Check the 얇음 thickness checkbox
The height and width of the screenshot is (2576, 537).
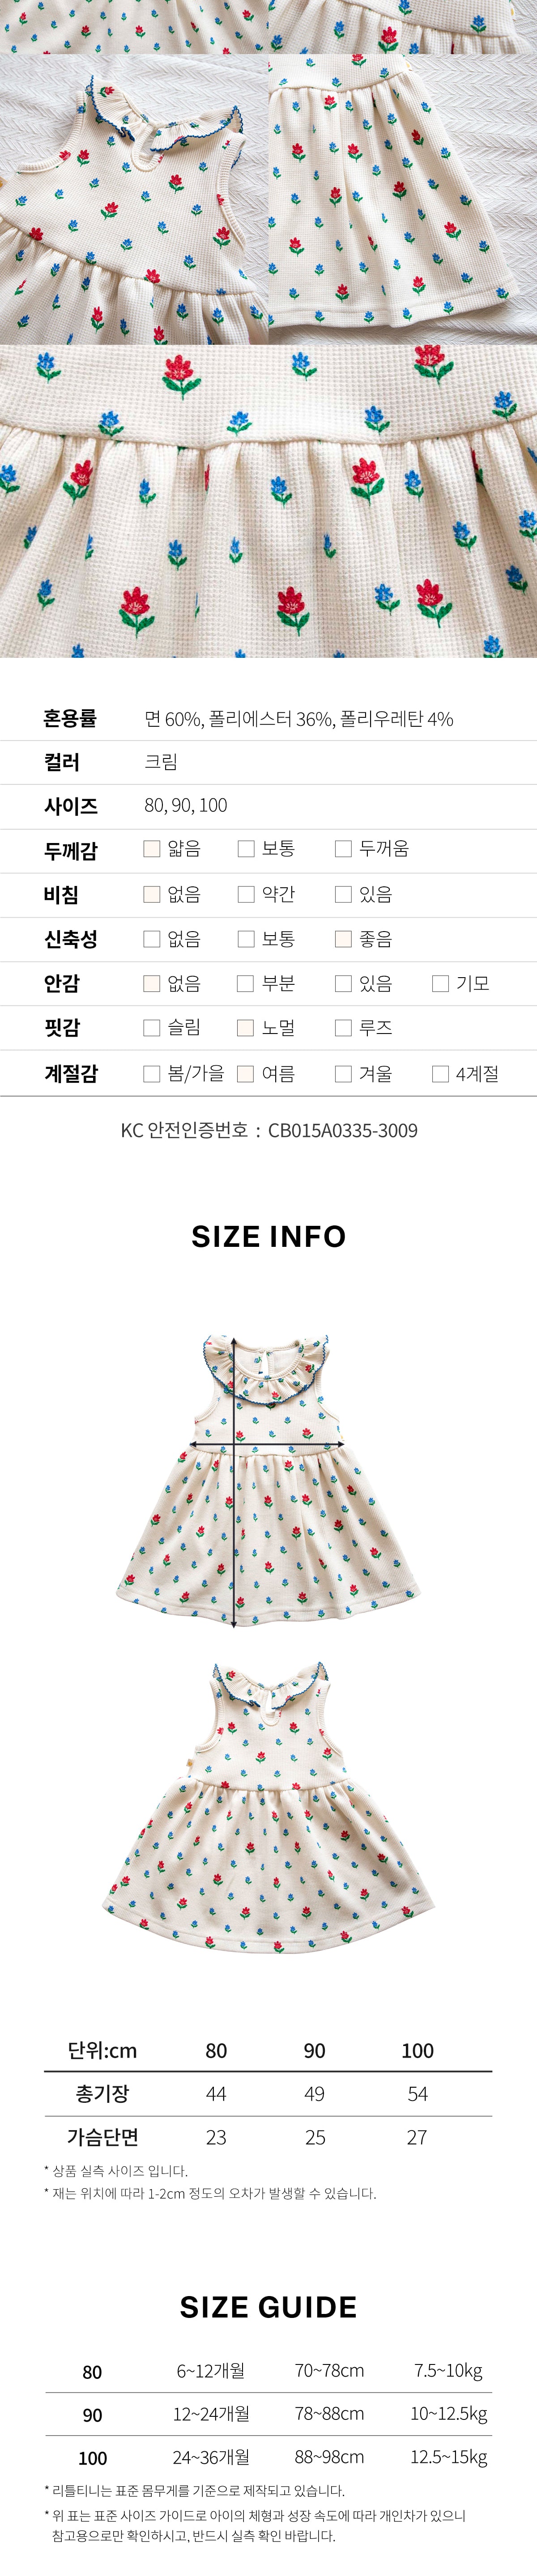(152, 849)
